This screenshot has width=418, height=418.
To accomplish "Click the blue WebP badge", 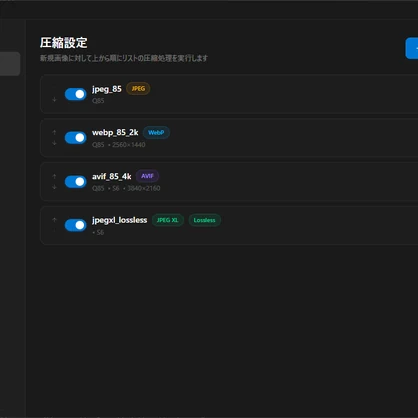I will click(x=156, y=133).
